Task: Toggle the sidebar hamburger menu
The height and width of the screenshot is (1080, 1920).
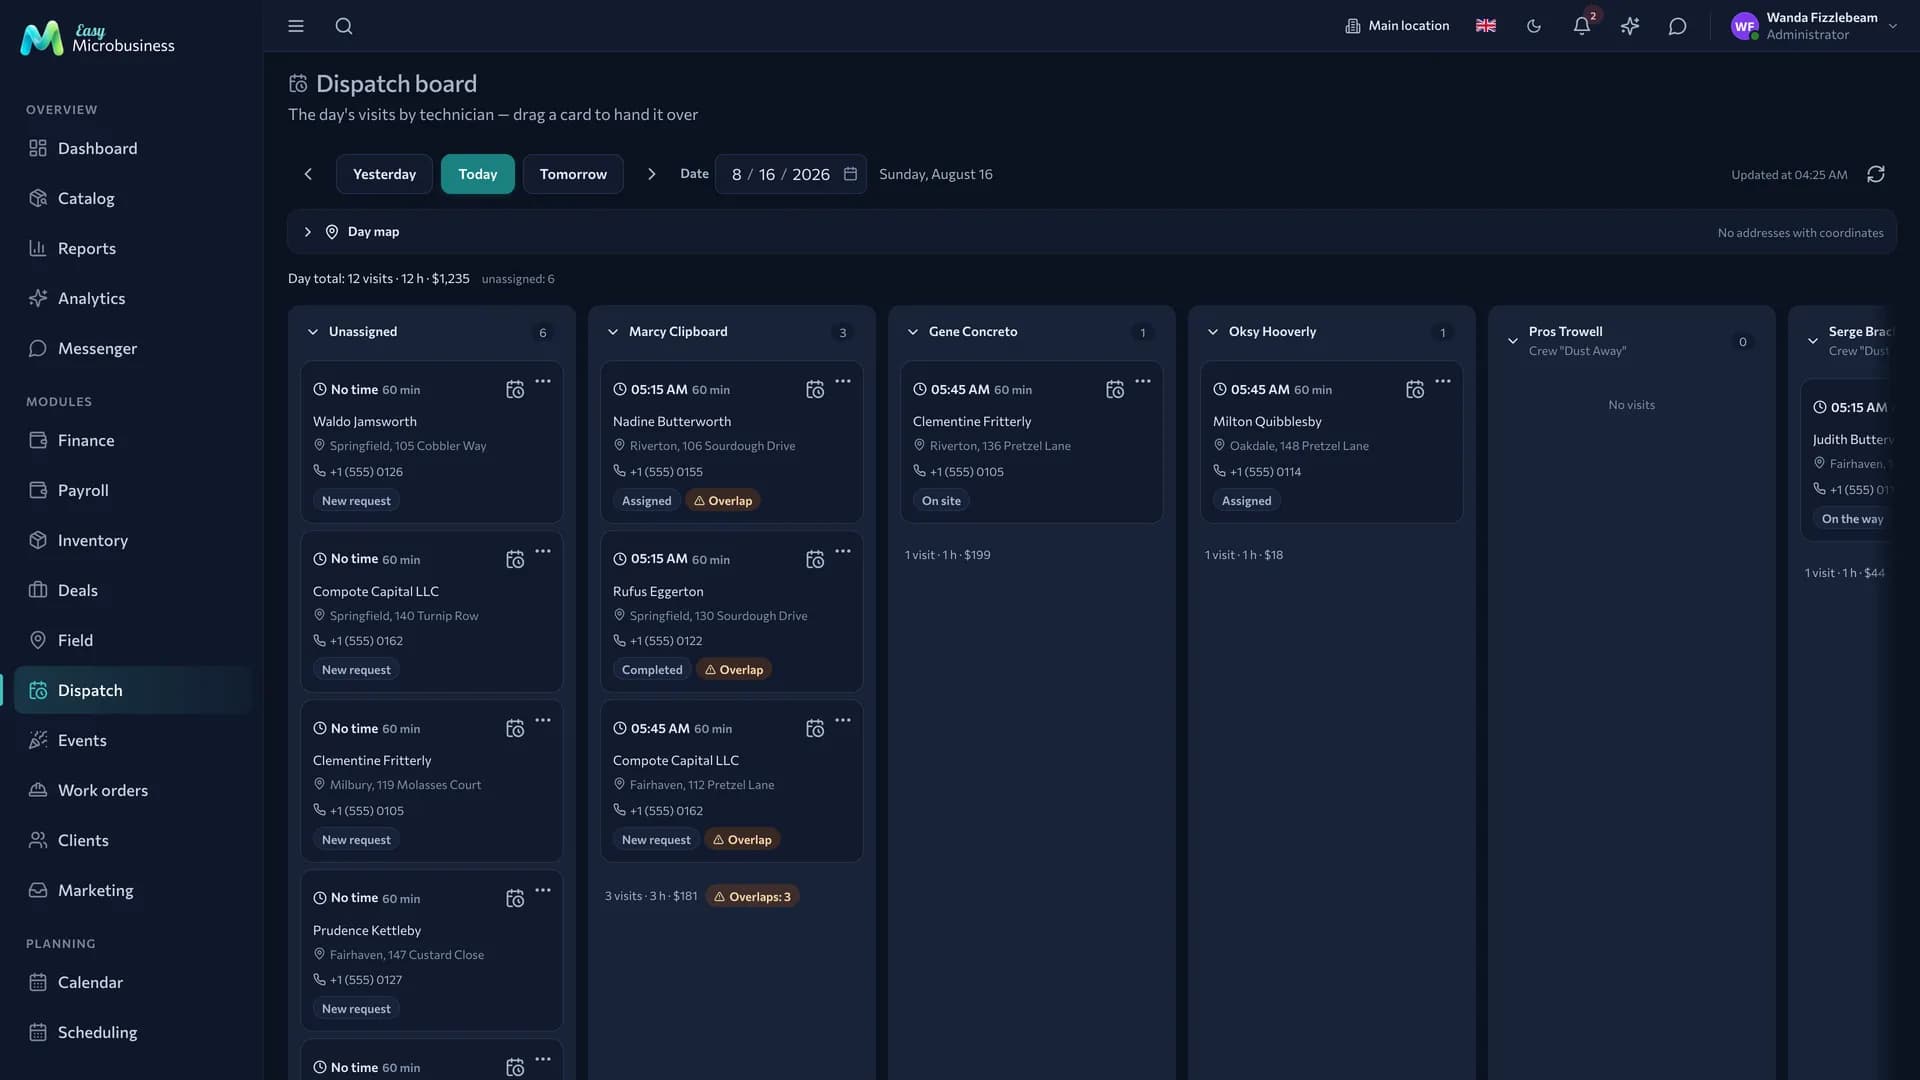Action: (x=296, y=26)
